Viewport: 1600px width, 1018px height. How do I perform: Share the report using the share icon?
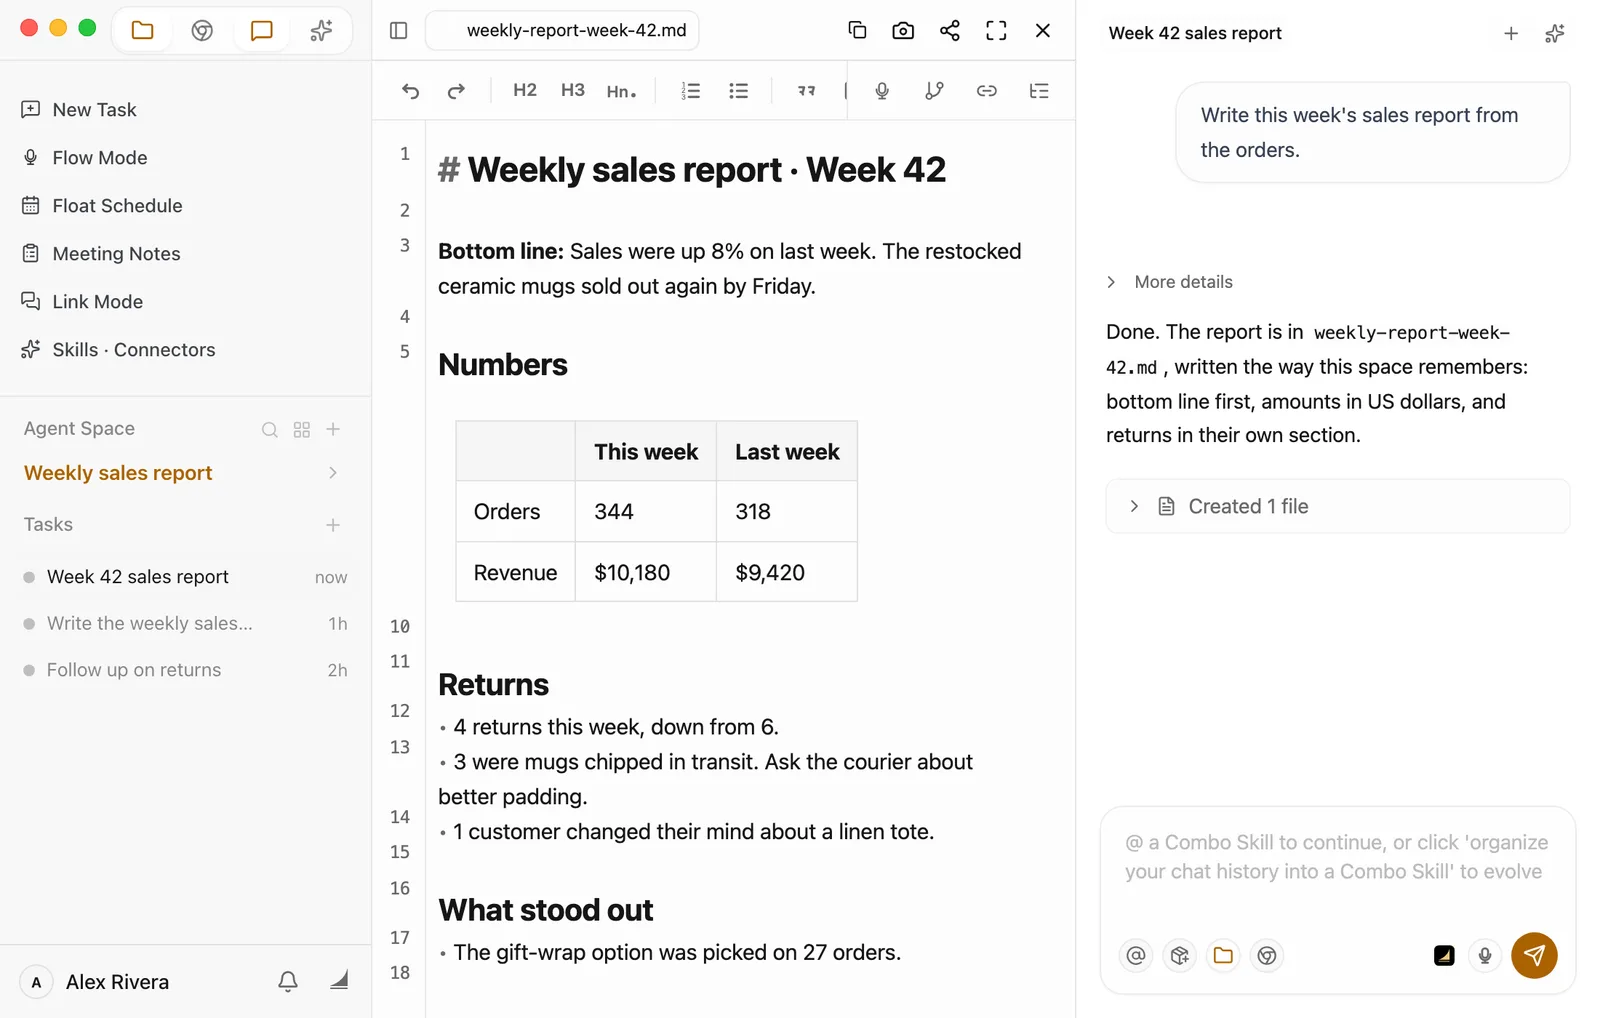pos(950,30)
